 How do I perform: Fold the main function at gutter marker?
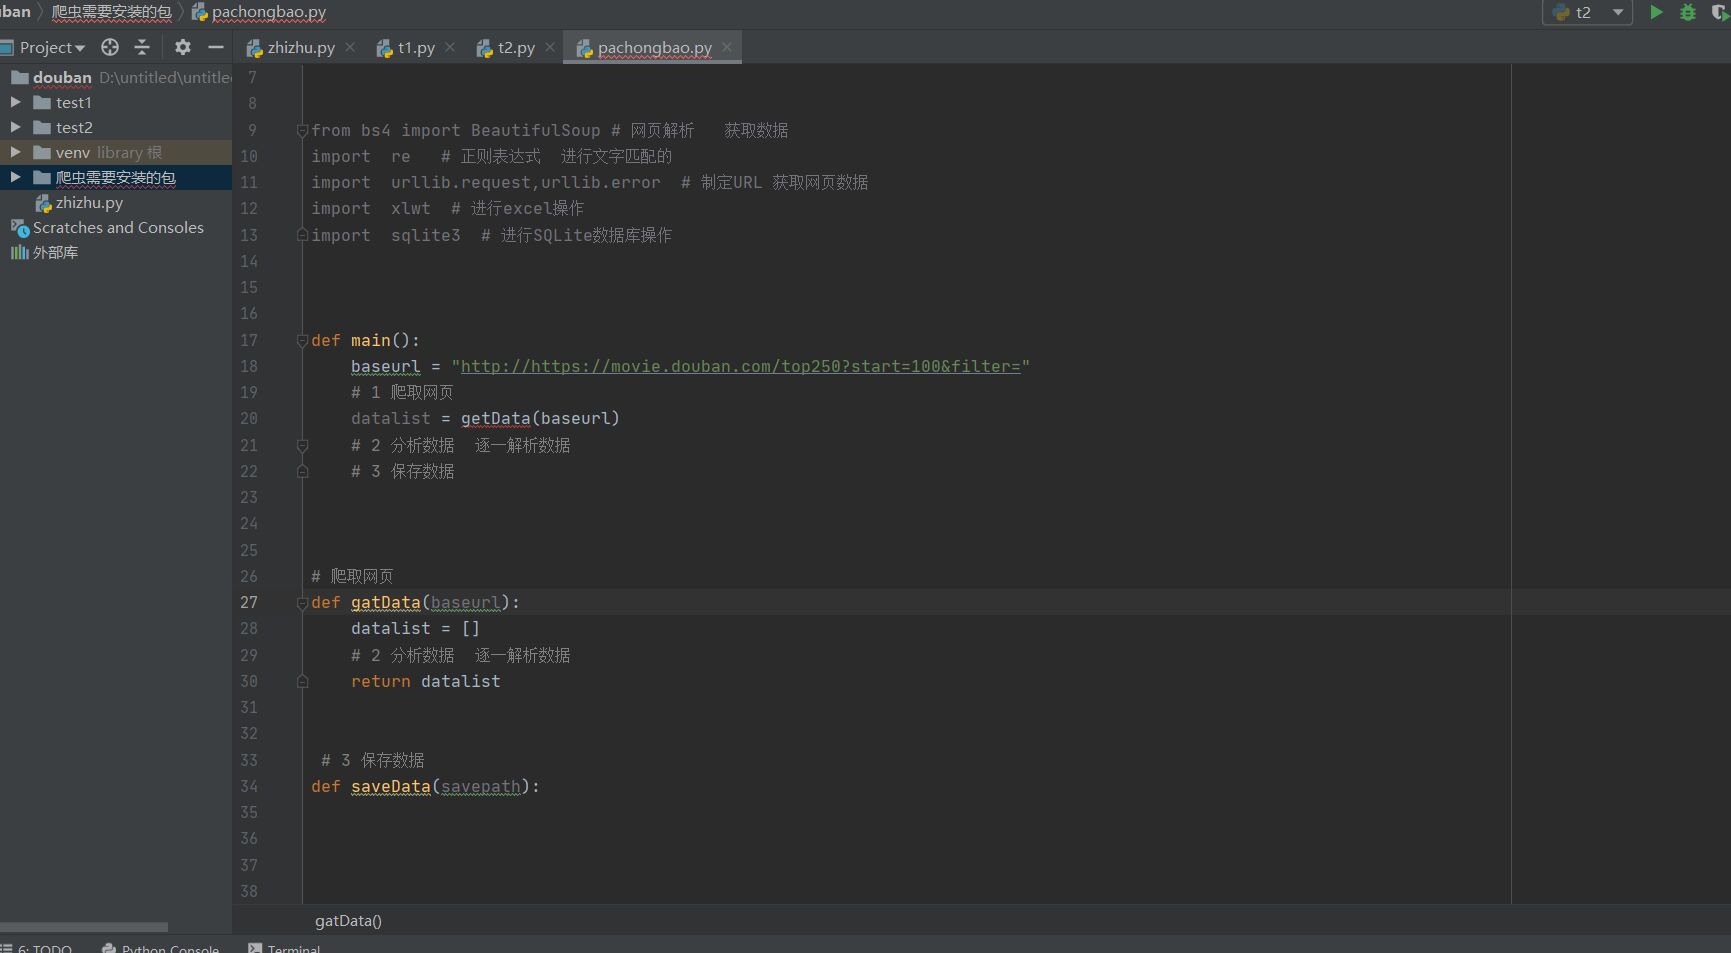(302, 340)
